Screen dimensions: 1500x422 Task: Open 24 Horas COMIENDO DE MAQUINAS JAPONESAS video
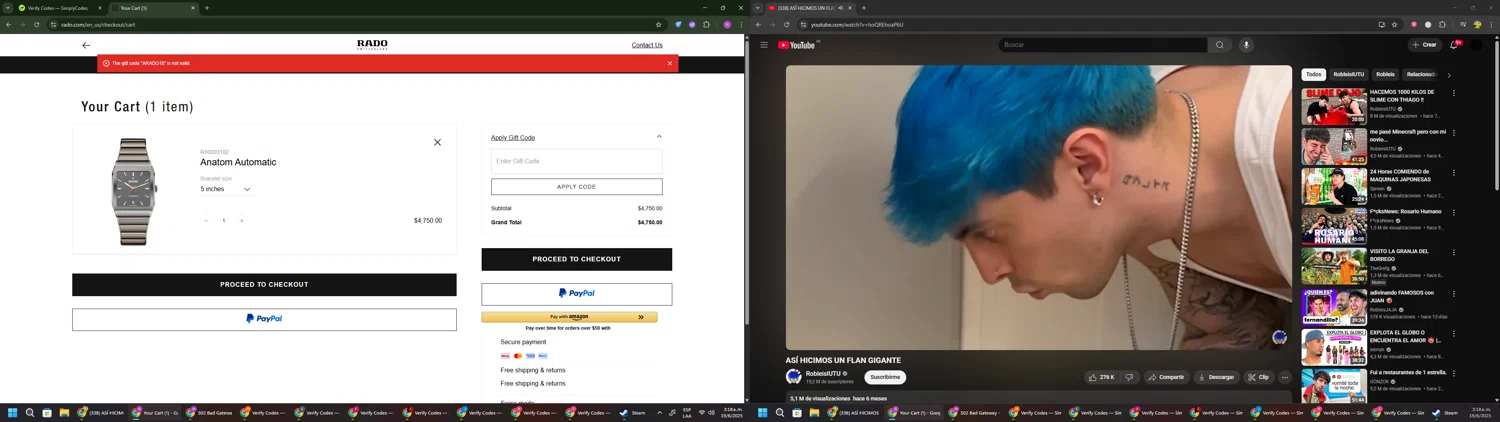[x=1334, y=186]
